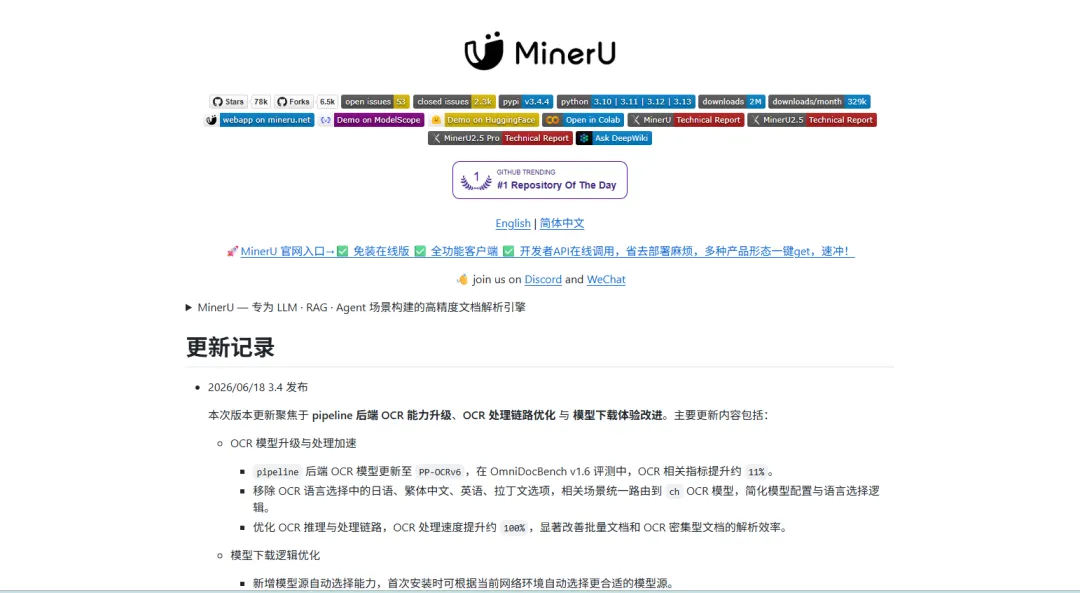The height and width of the screenshot is (593, 1080).
Task: Switch to the 简体中文 README
Action: tap(562, 223)
